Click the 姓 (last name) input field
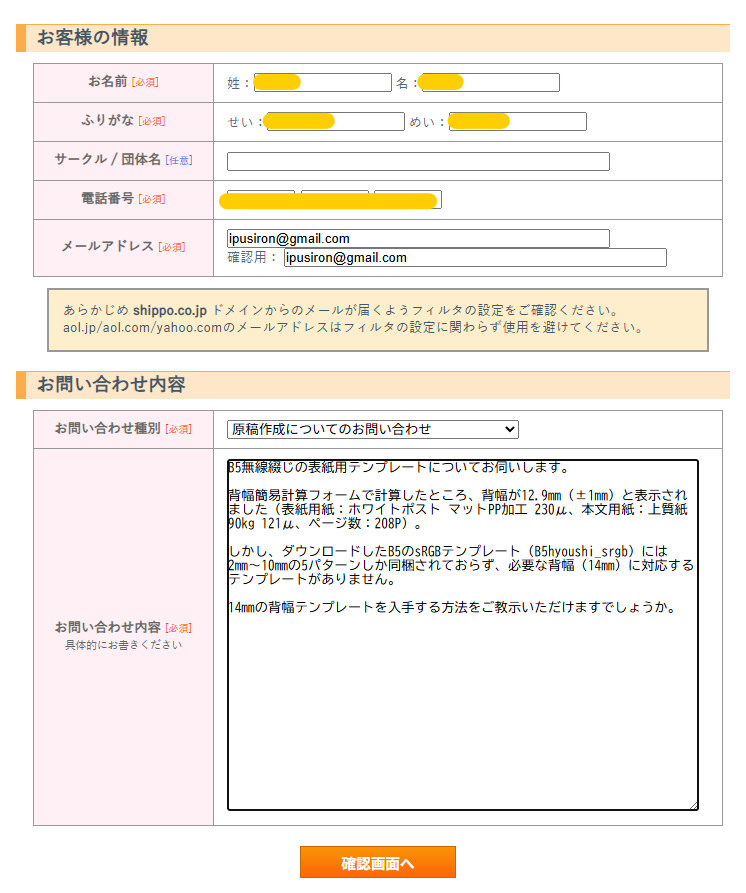 tap(322, 83)
